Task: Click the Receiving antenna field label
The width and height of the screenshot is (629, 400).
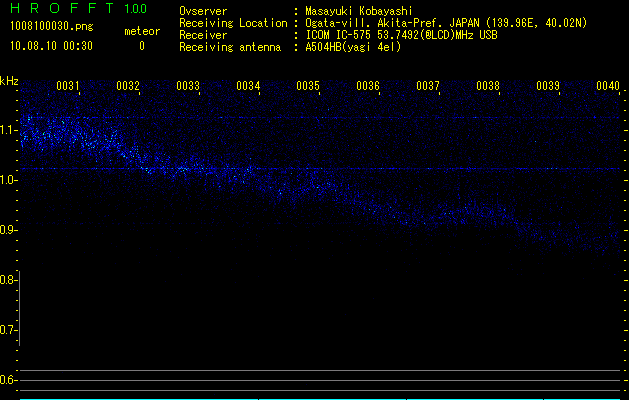Action: 230,47
